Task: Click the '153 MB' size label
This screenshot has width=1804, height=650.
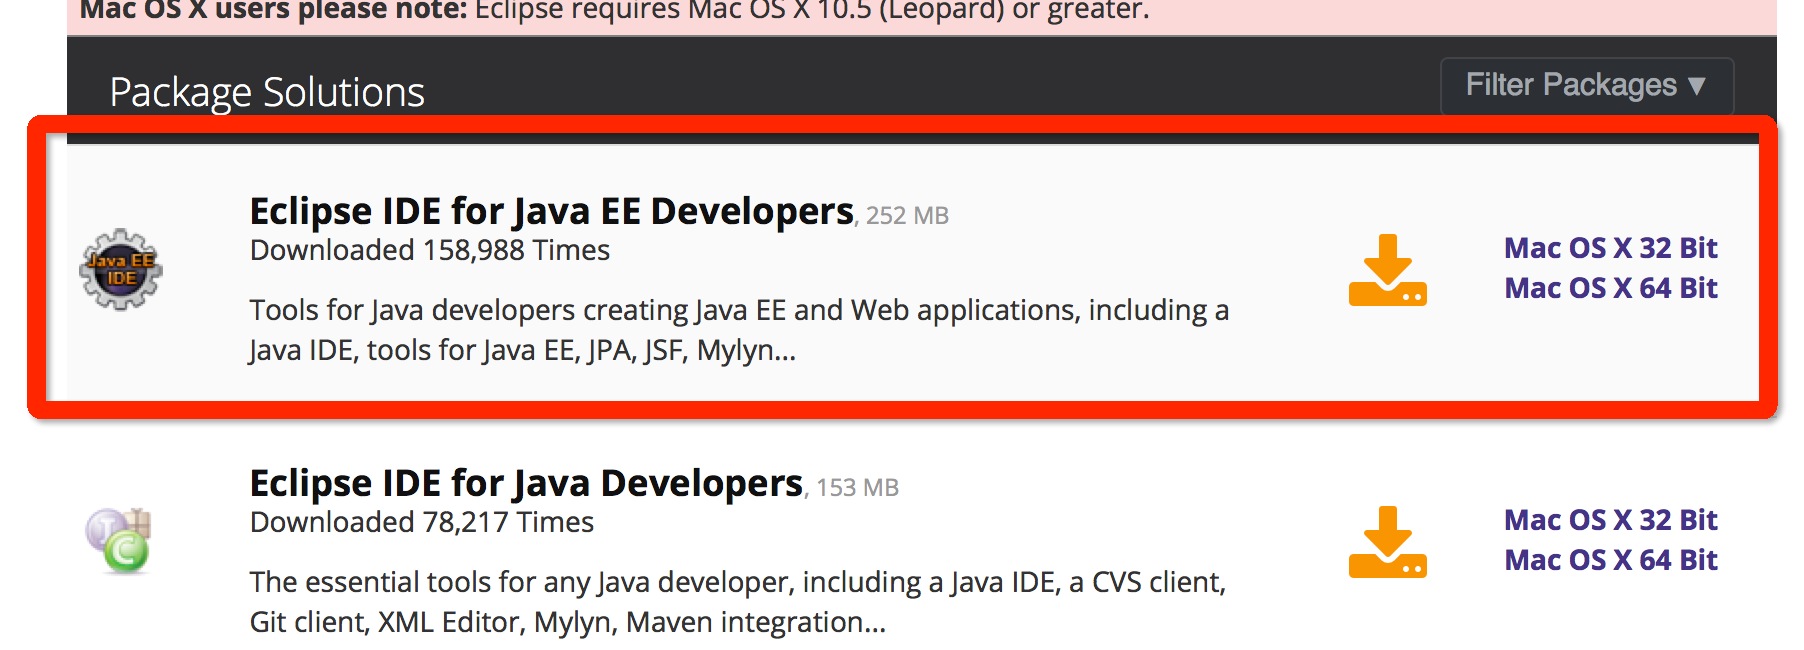Action: (x=857, y=488)
